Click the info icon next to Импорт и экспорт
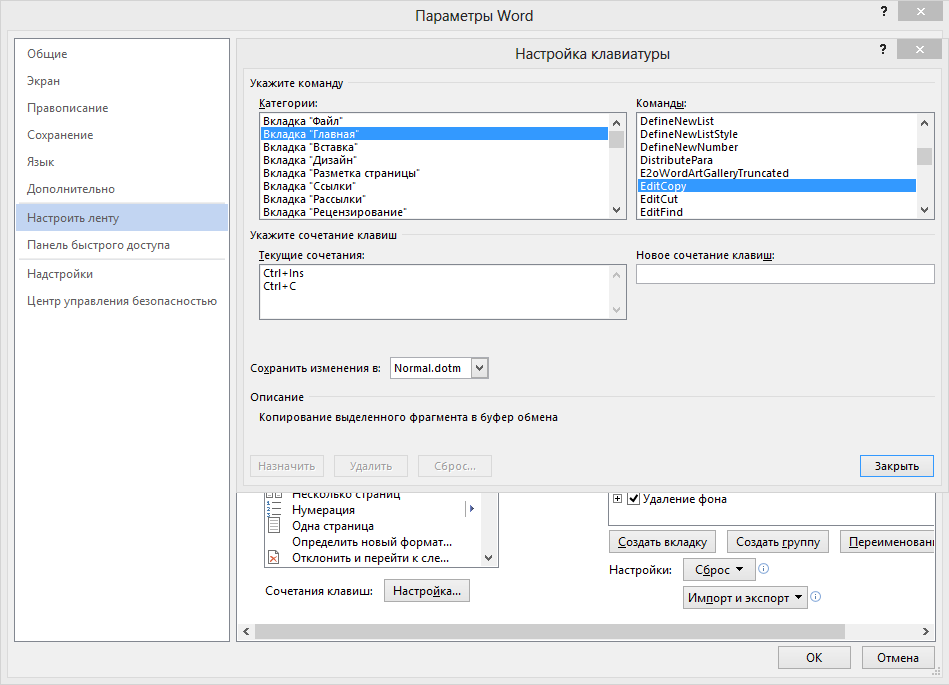The width and height of the screenshot is (949, 685). pyautogui.click(x=816, y=597)
